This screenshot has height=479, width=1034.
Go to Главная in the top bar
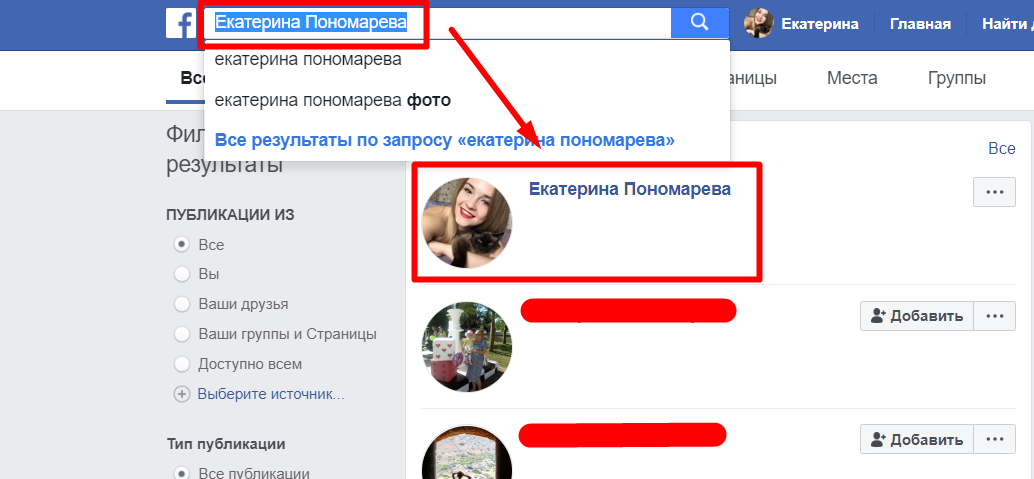pyautogui.click(x=920, y=24)
